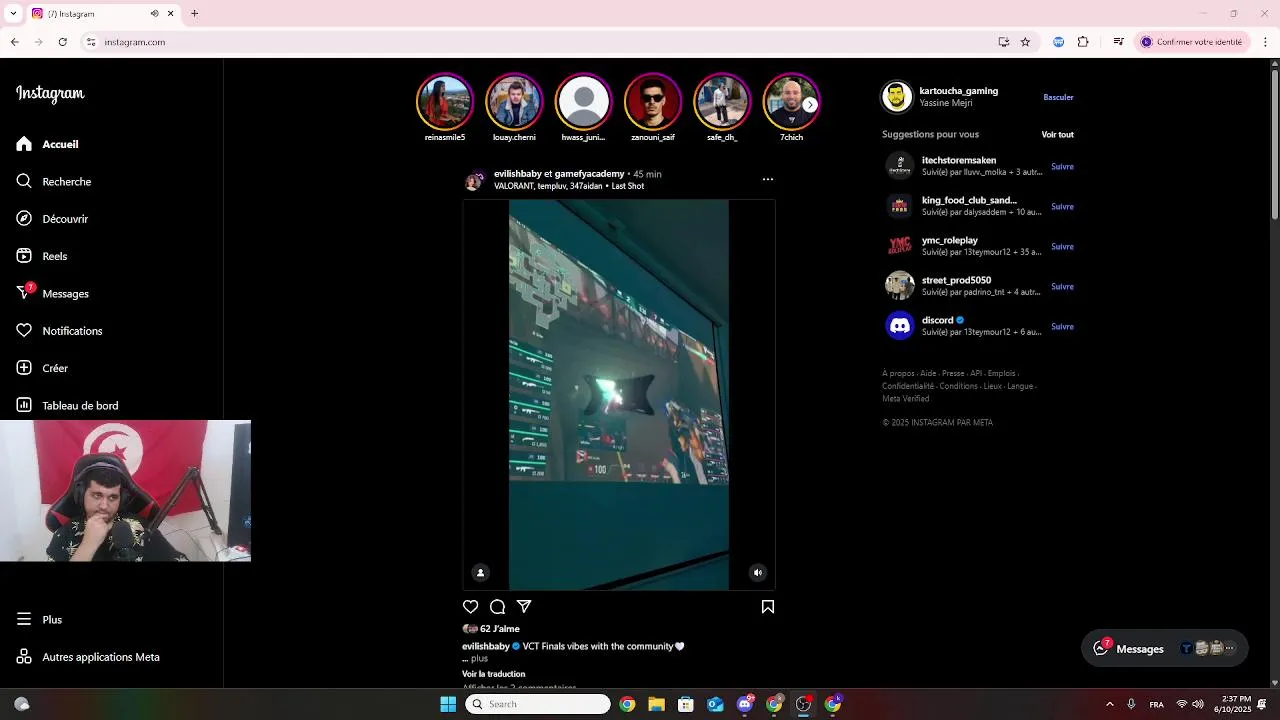Open post options three-dot menu
1280x720 pixels.
click(768, 179)
